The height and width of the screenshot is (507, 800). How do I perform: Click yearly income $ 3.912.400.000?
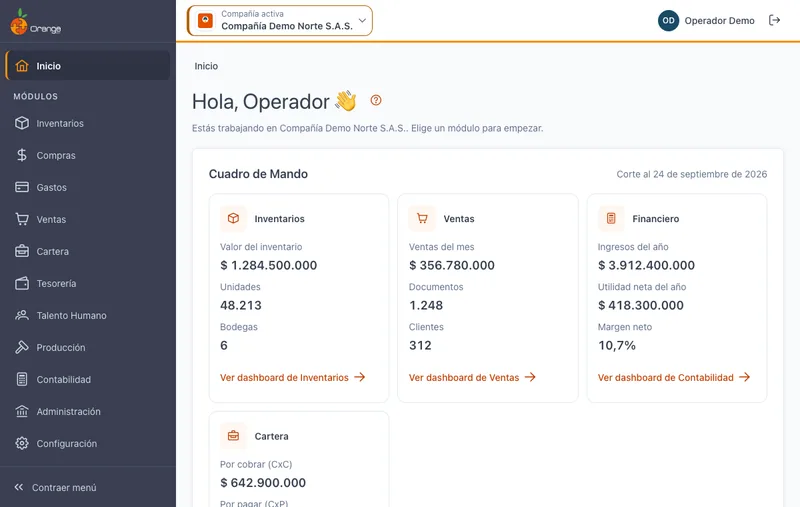[646, 265]
